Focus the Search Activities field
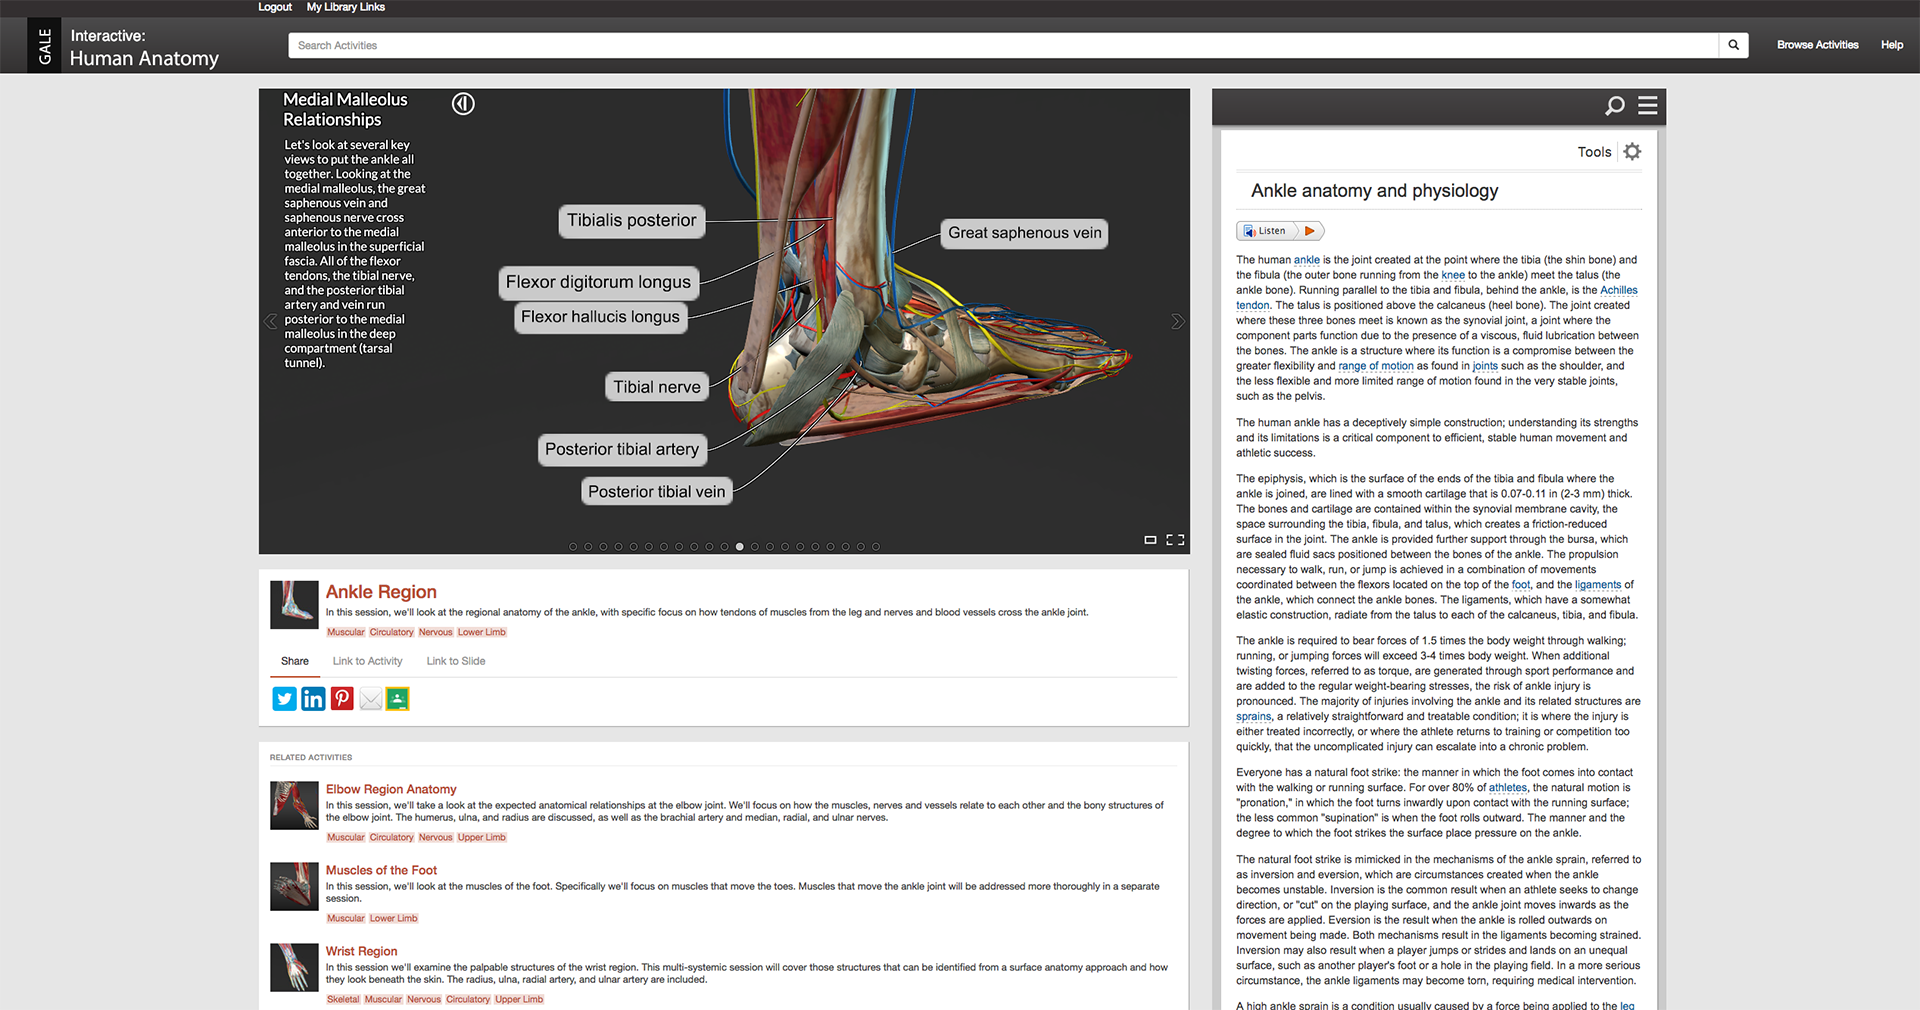This screenshot has width=1920, height=1010. 1003,45
